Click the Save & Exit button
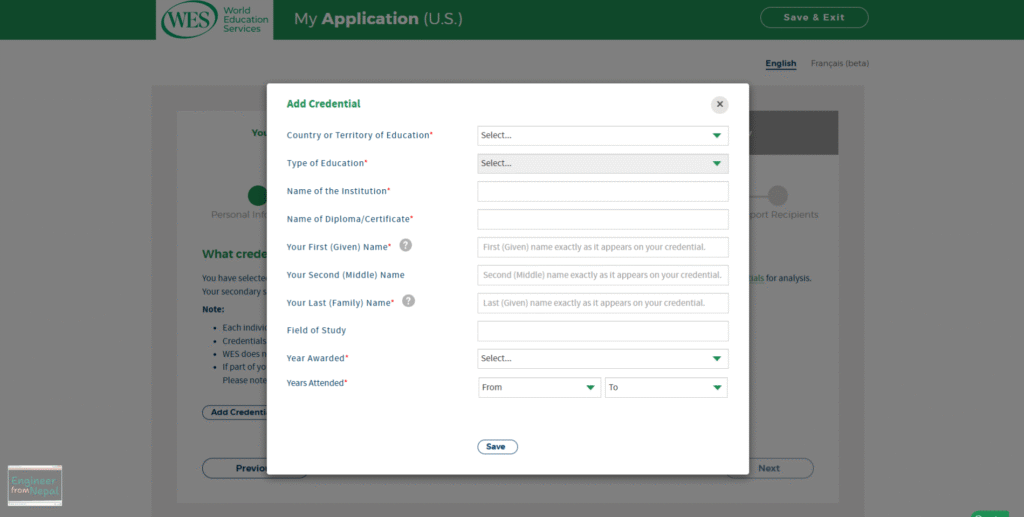This screenshot has width=1024, height=517. click(x=814, y=18)
